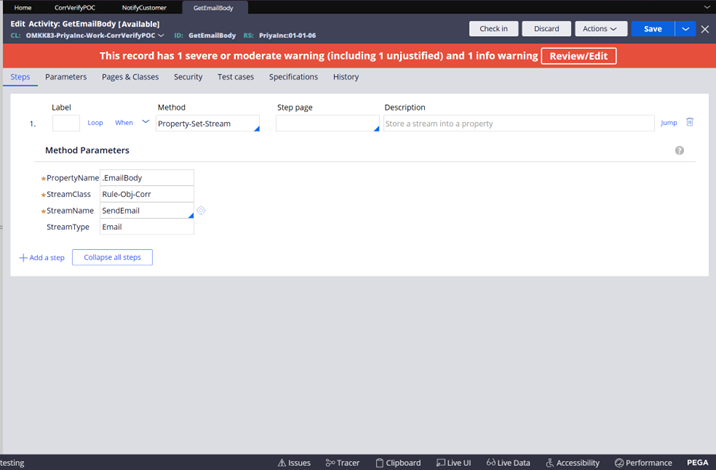This screenshot has width=716, height=470.
Task: Click the Save button
Action: click(x=653, y=29)
